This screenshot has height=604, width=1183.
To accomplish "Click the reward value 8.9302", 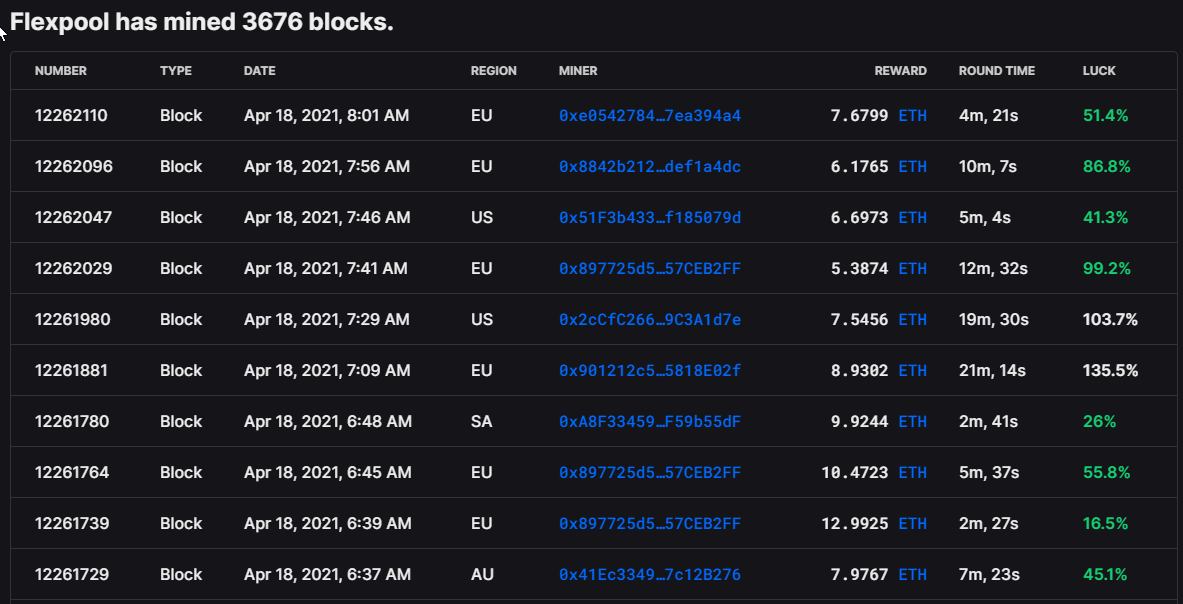I will (859, 370).
